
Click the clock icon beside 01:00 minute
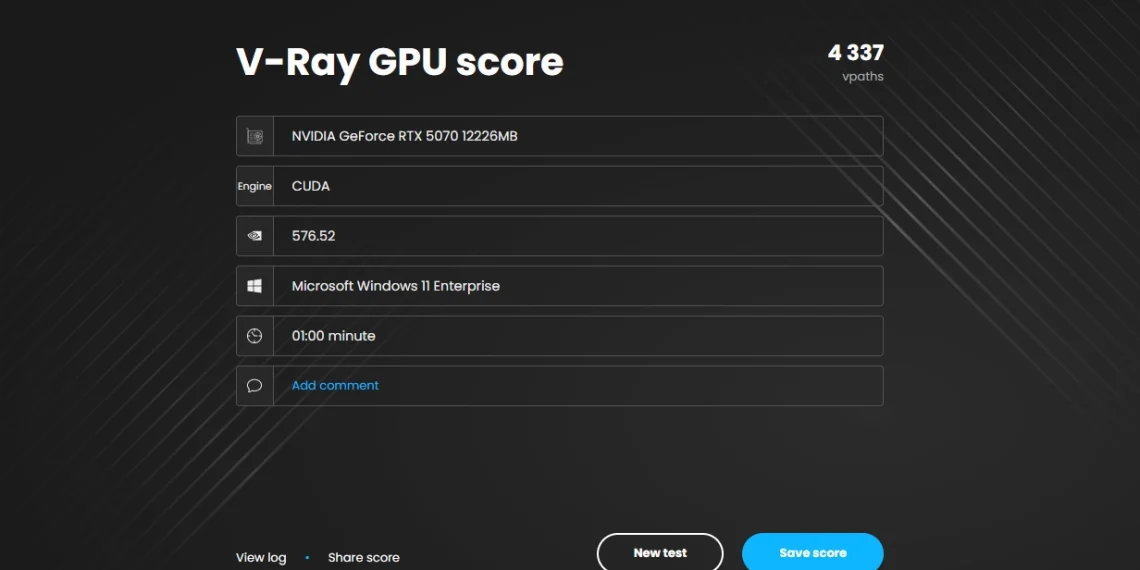click(x=254, y=336)
